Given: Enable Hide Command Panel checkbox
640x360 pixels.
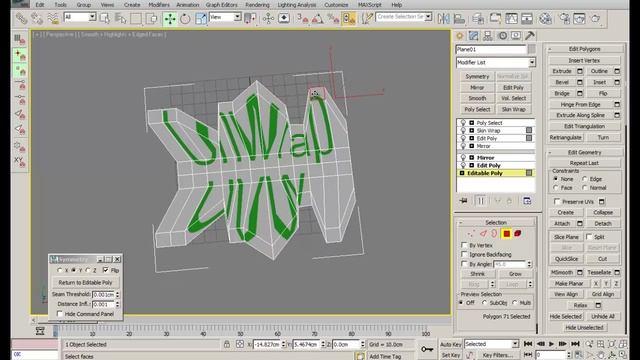Looking at the screenshot, I should pos(60,314).
